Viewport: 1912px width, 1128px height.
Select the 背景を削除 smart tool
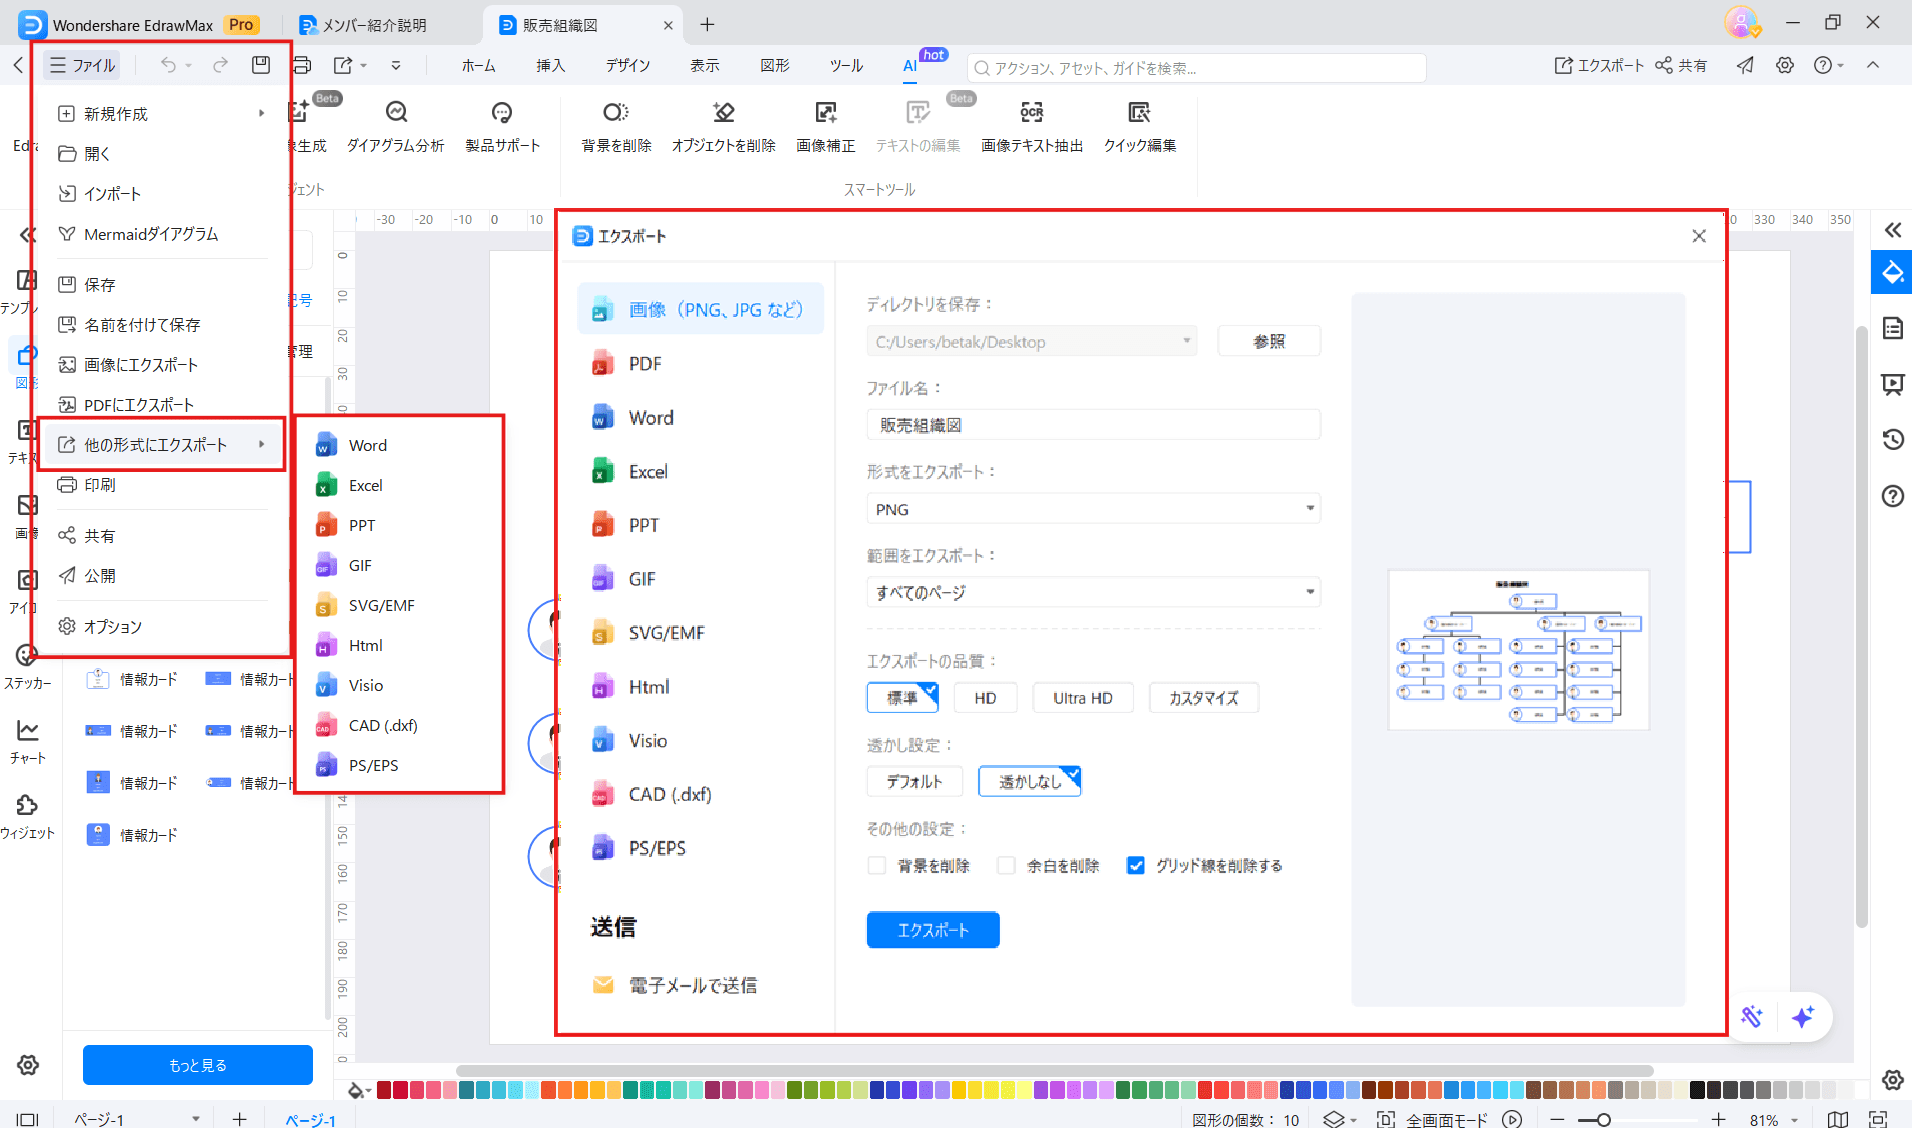[615, 125]
